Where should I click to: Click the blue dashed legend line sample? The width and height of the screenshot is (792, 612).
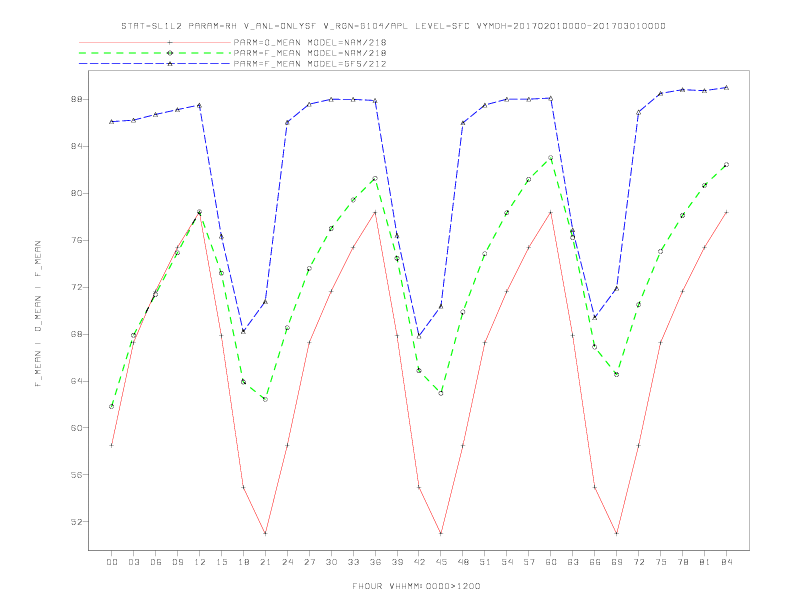[x=155, y=64]
